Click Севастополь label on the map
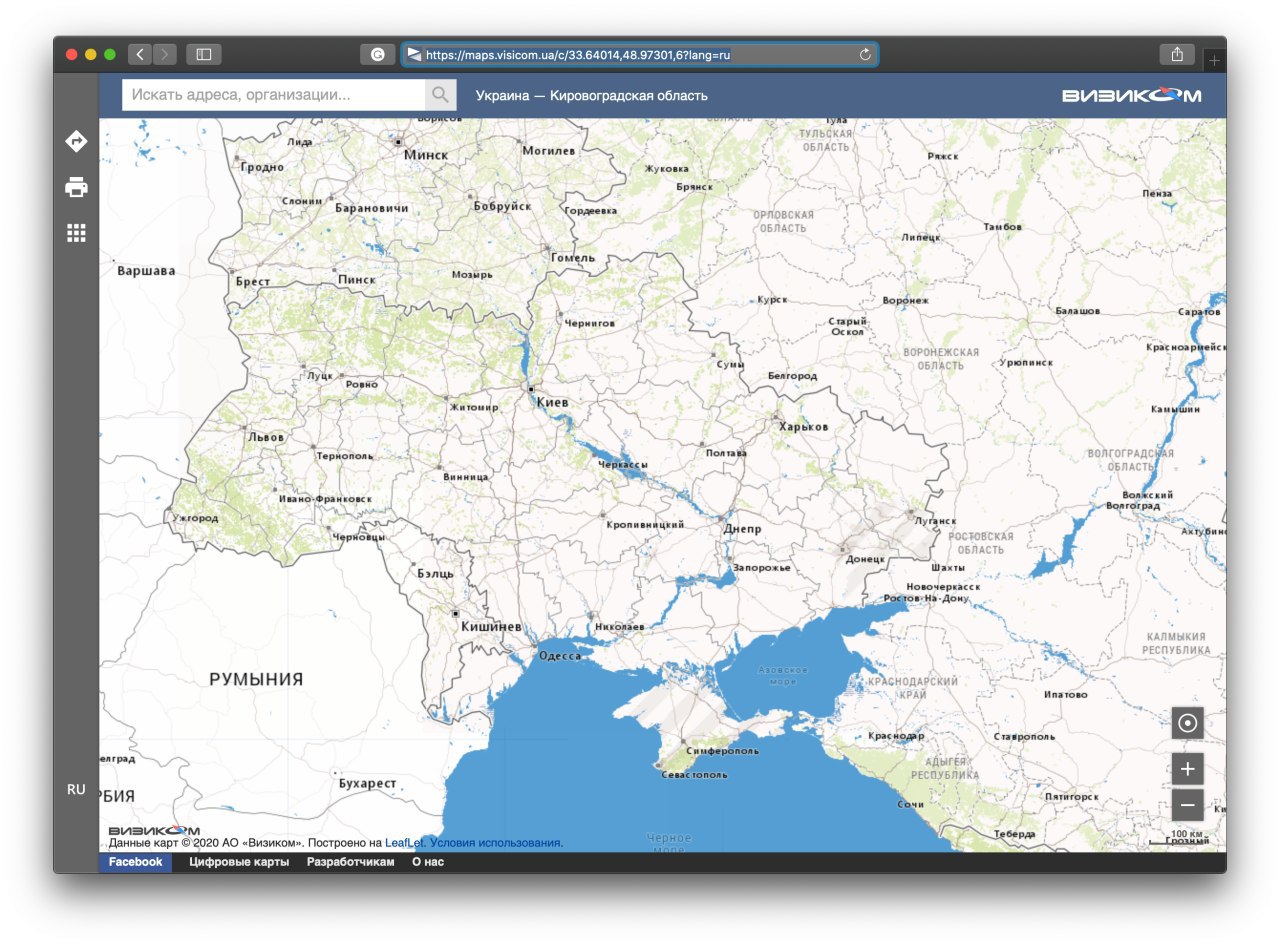Viewport: 1280px width, 944px height. pyautogui.click(x=693, y=775)
